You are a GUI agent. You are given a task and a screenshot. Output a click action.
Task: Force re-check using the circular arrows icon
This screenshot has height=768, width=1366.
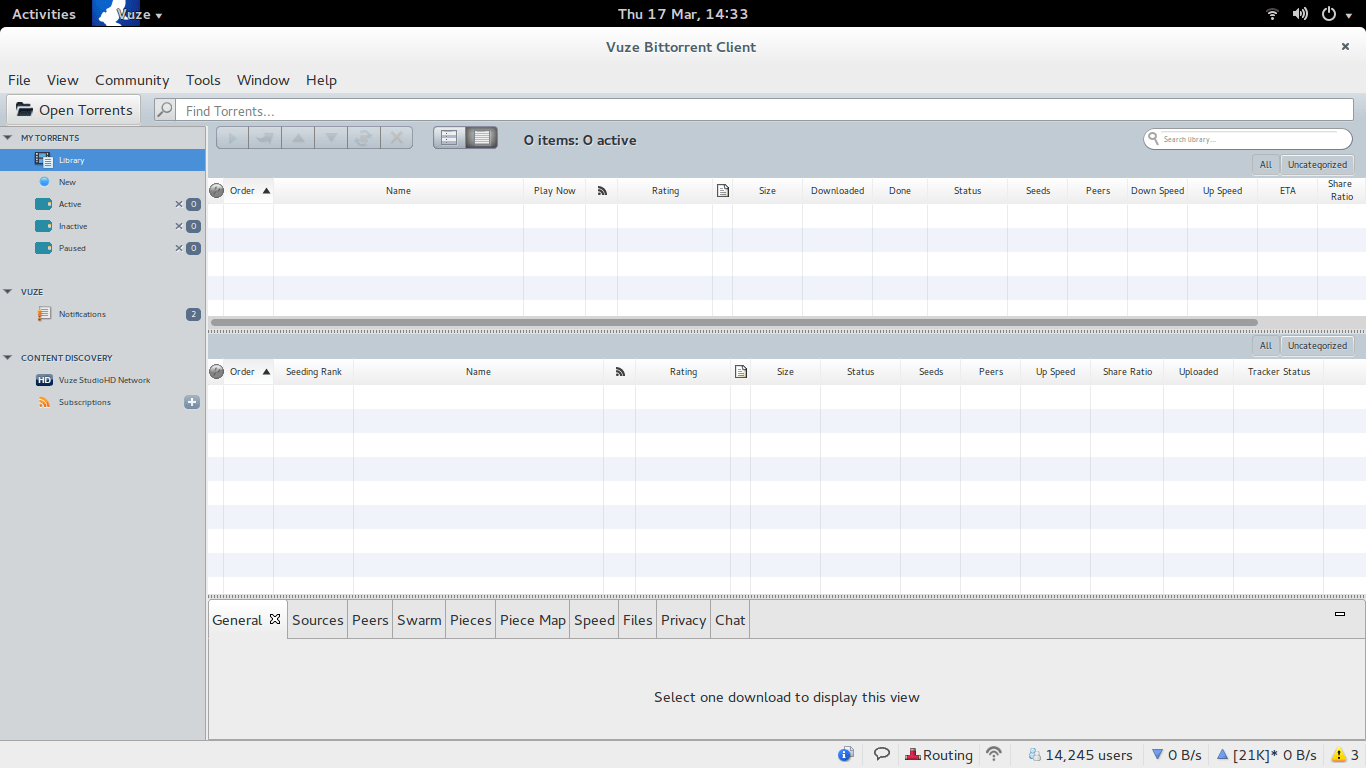[x=364, y=137]
